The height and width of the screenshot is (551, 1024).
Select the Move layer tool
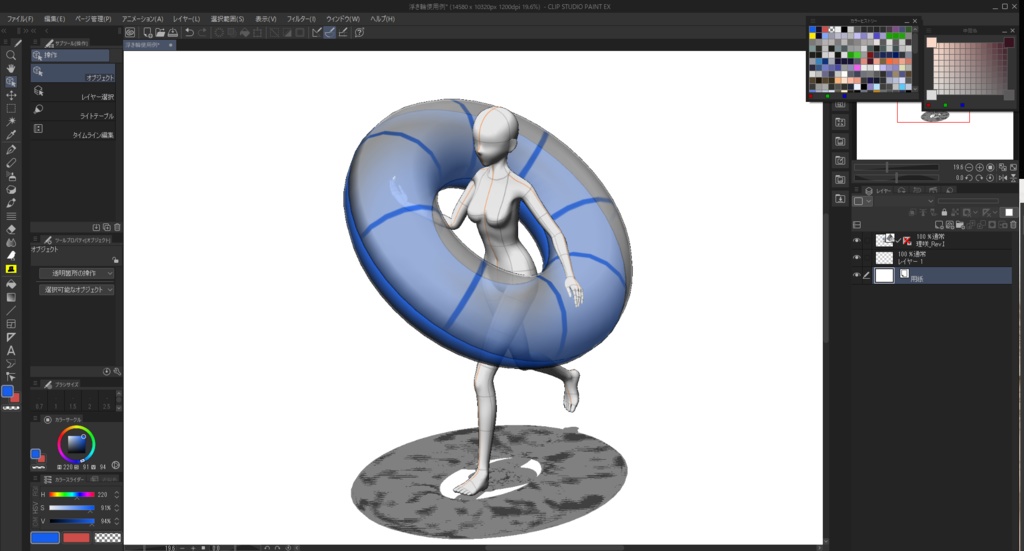[x=11, y=95]
